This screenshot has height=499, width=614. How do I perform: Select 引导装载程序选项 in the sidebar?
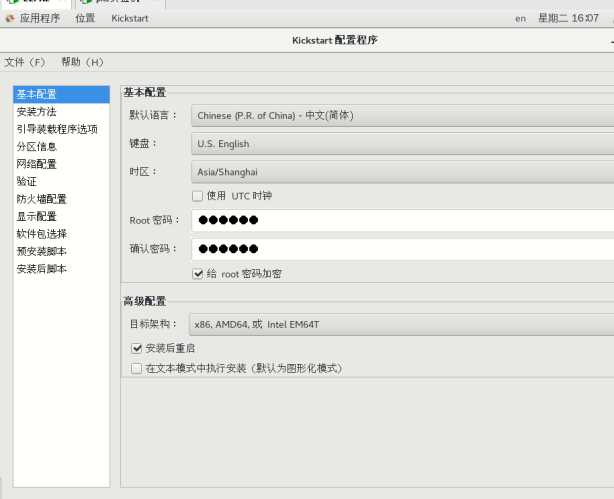61,129
